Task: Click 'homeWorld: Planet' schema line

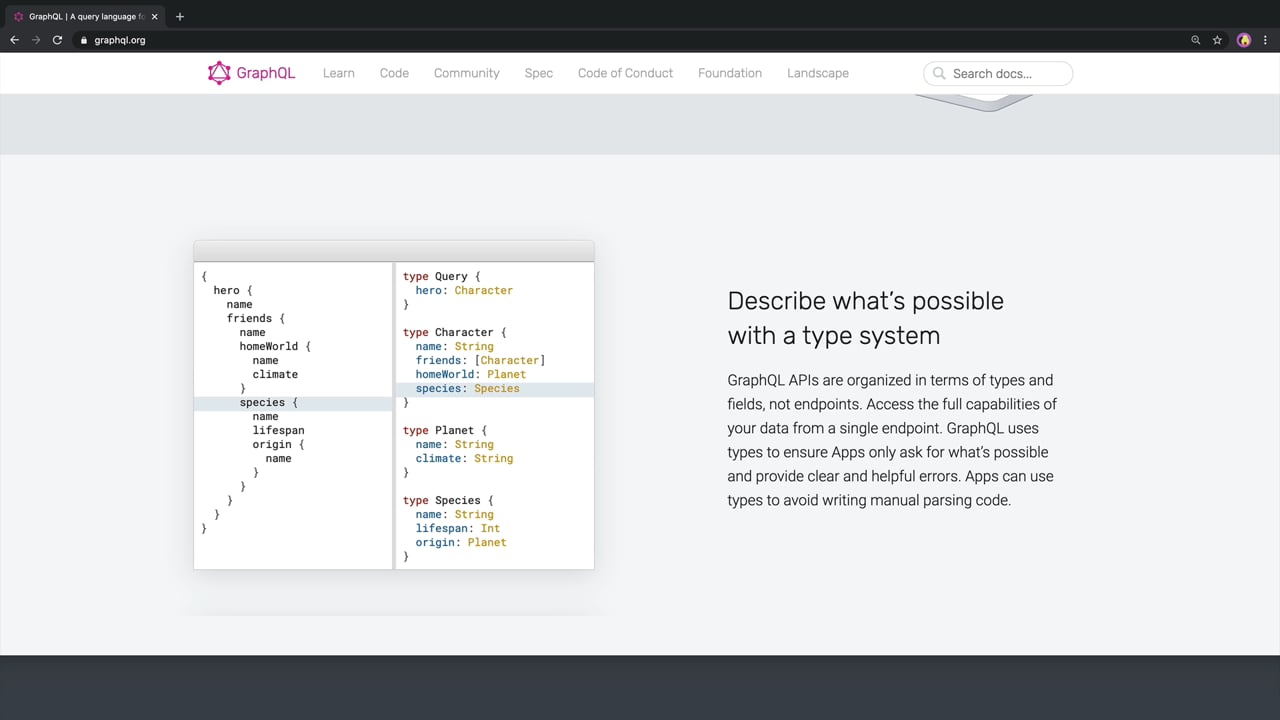Action: click(x=471, y=374)
